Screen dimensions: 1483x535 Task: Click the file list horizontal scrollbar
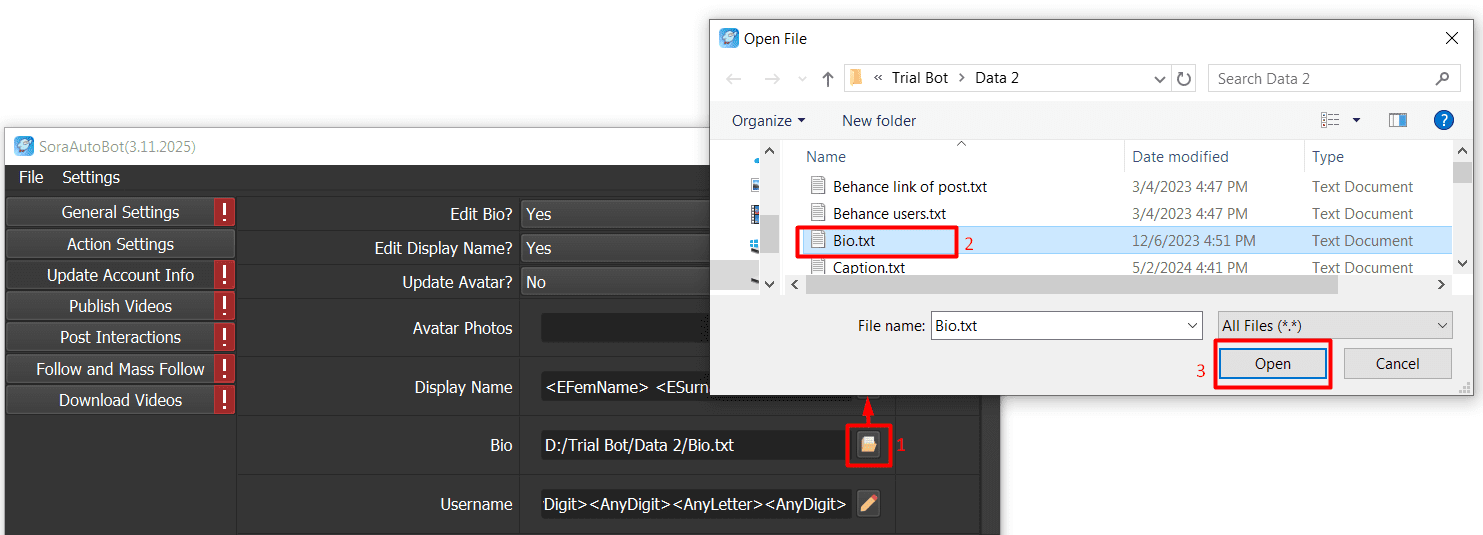coord(1071,284)
